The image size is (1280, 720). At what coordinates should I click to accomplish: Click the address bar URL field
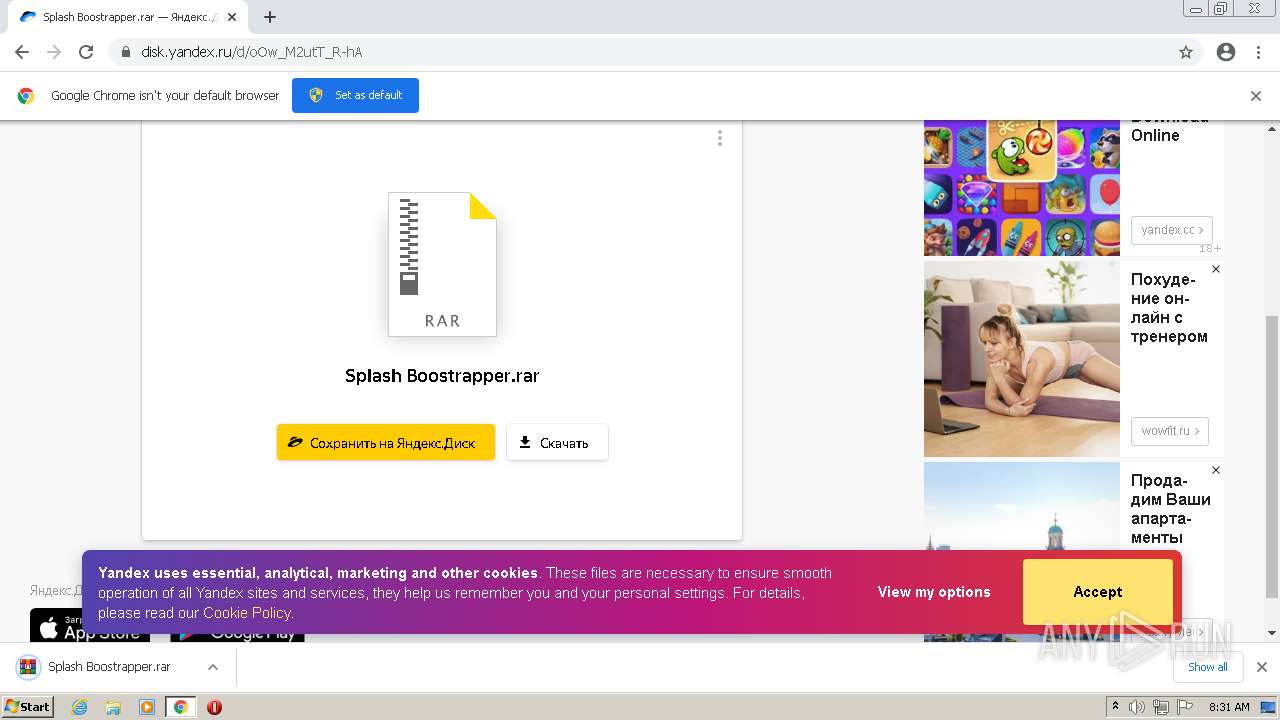640,52
